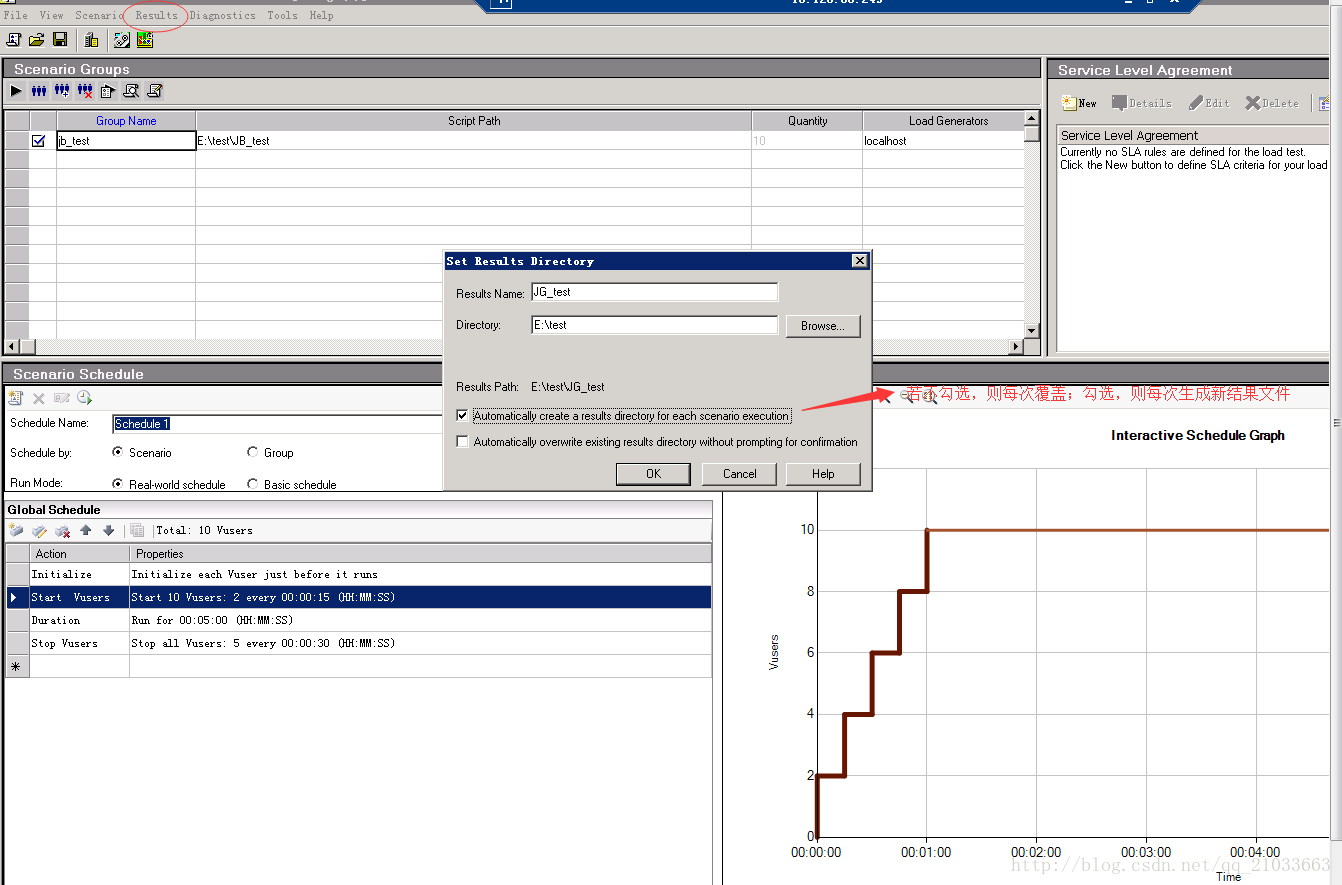
Task: Open the Results menu
Action: (x=157, y=15)
